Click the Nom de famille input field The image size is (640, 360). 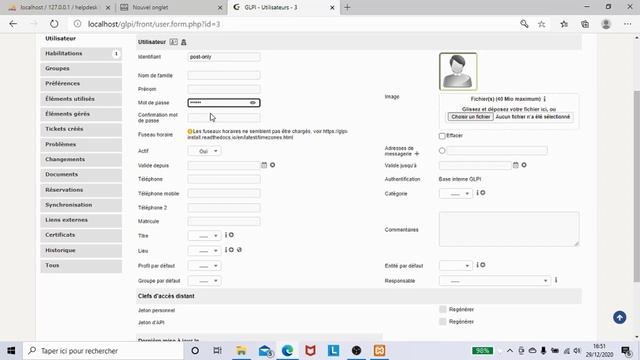pos(224,75)
